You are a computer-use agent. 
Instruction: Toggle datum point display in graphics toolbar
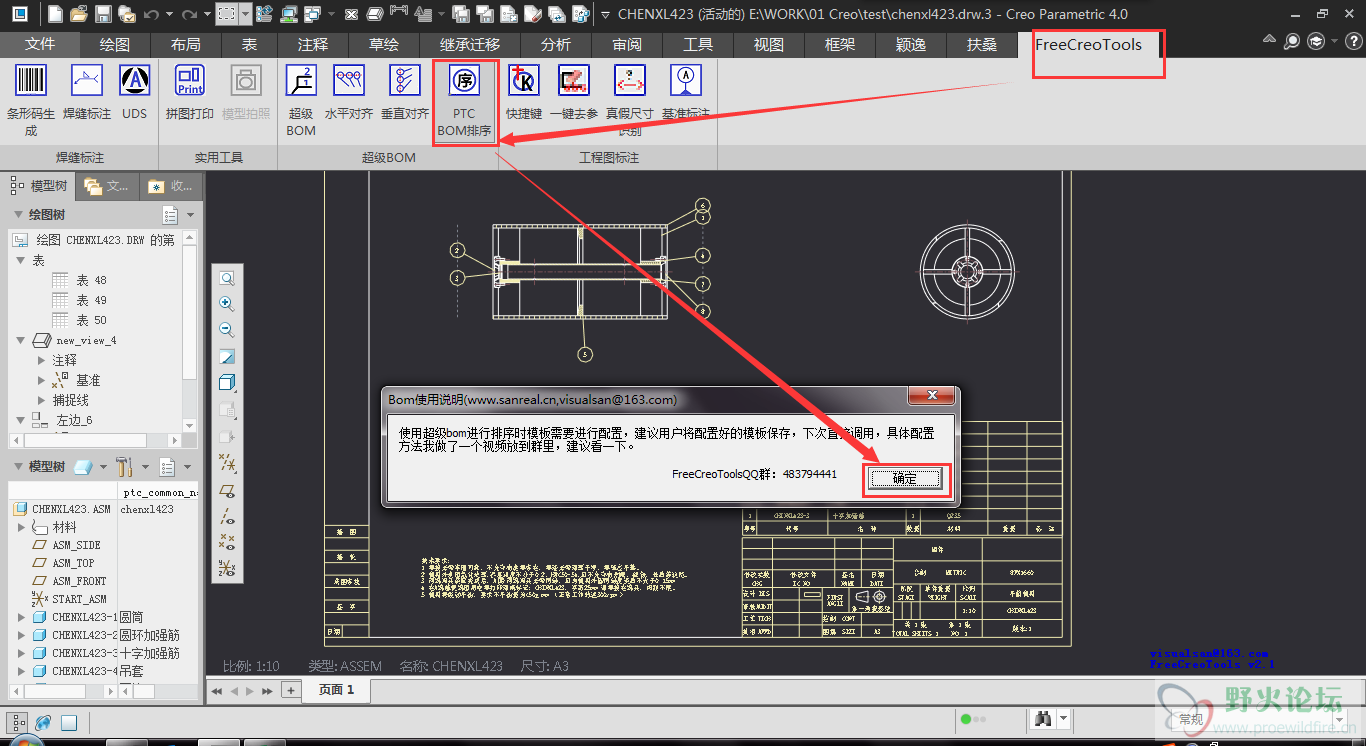pos(227,542)
